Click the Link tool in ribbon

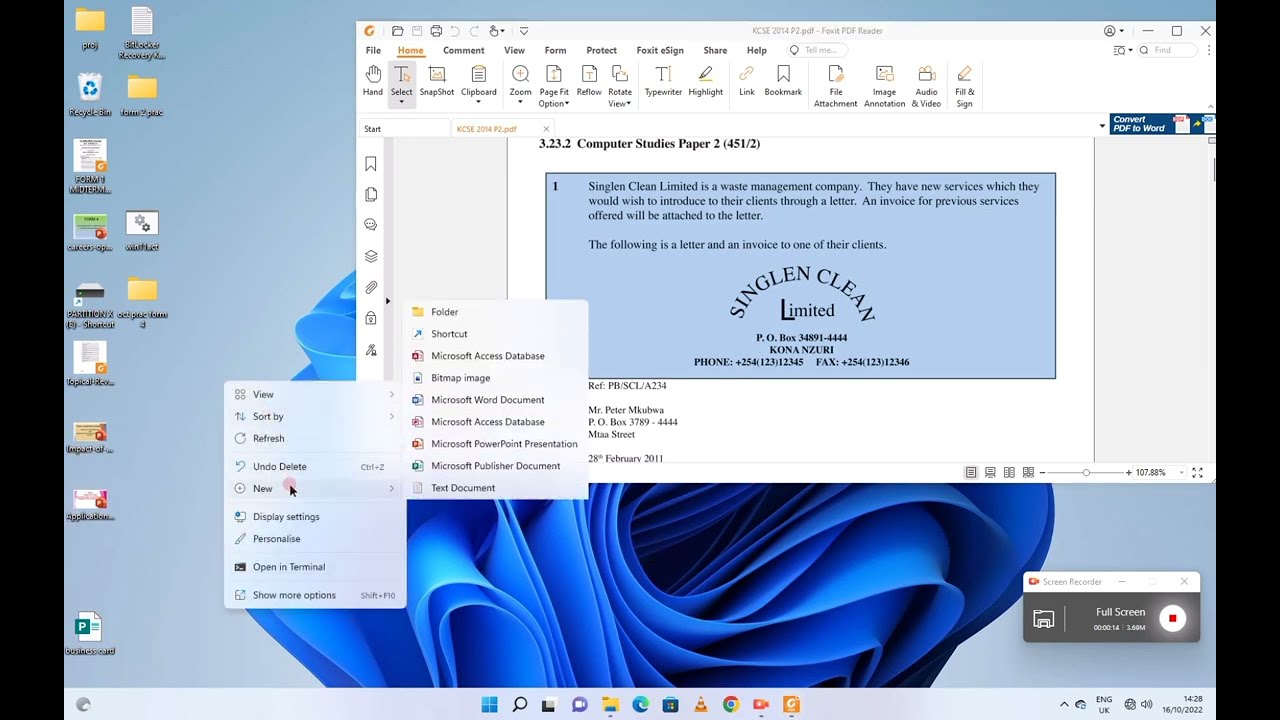pos(747,81)
